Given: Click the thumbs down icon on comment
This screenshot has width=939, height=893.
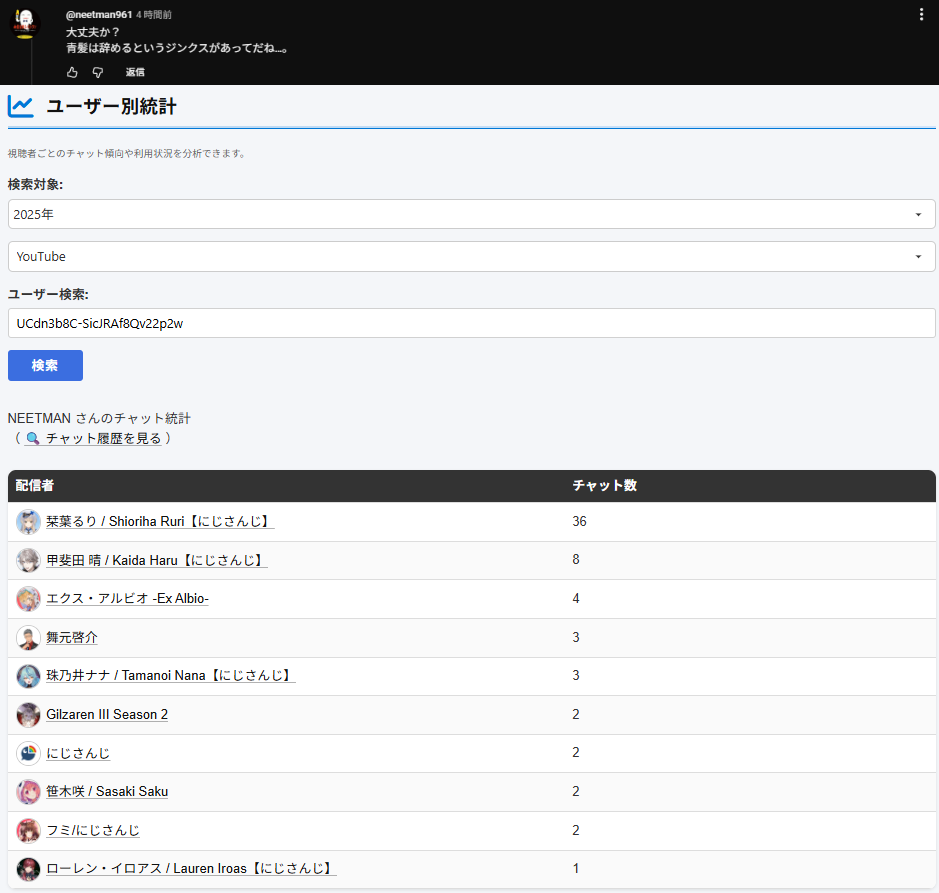Looking at the screenshot, I should coord(98,72).
